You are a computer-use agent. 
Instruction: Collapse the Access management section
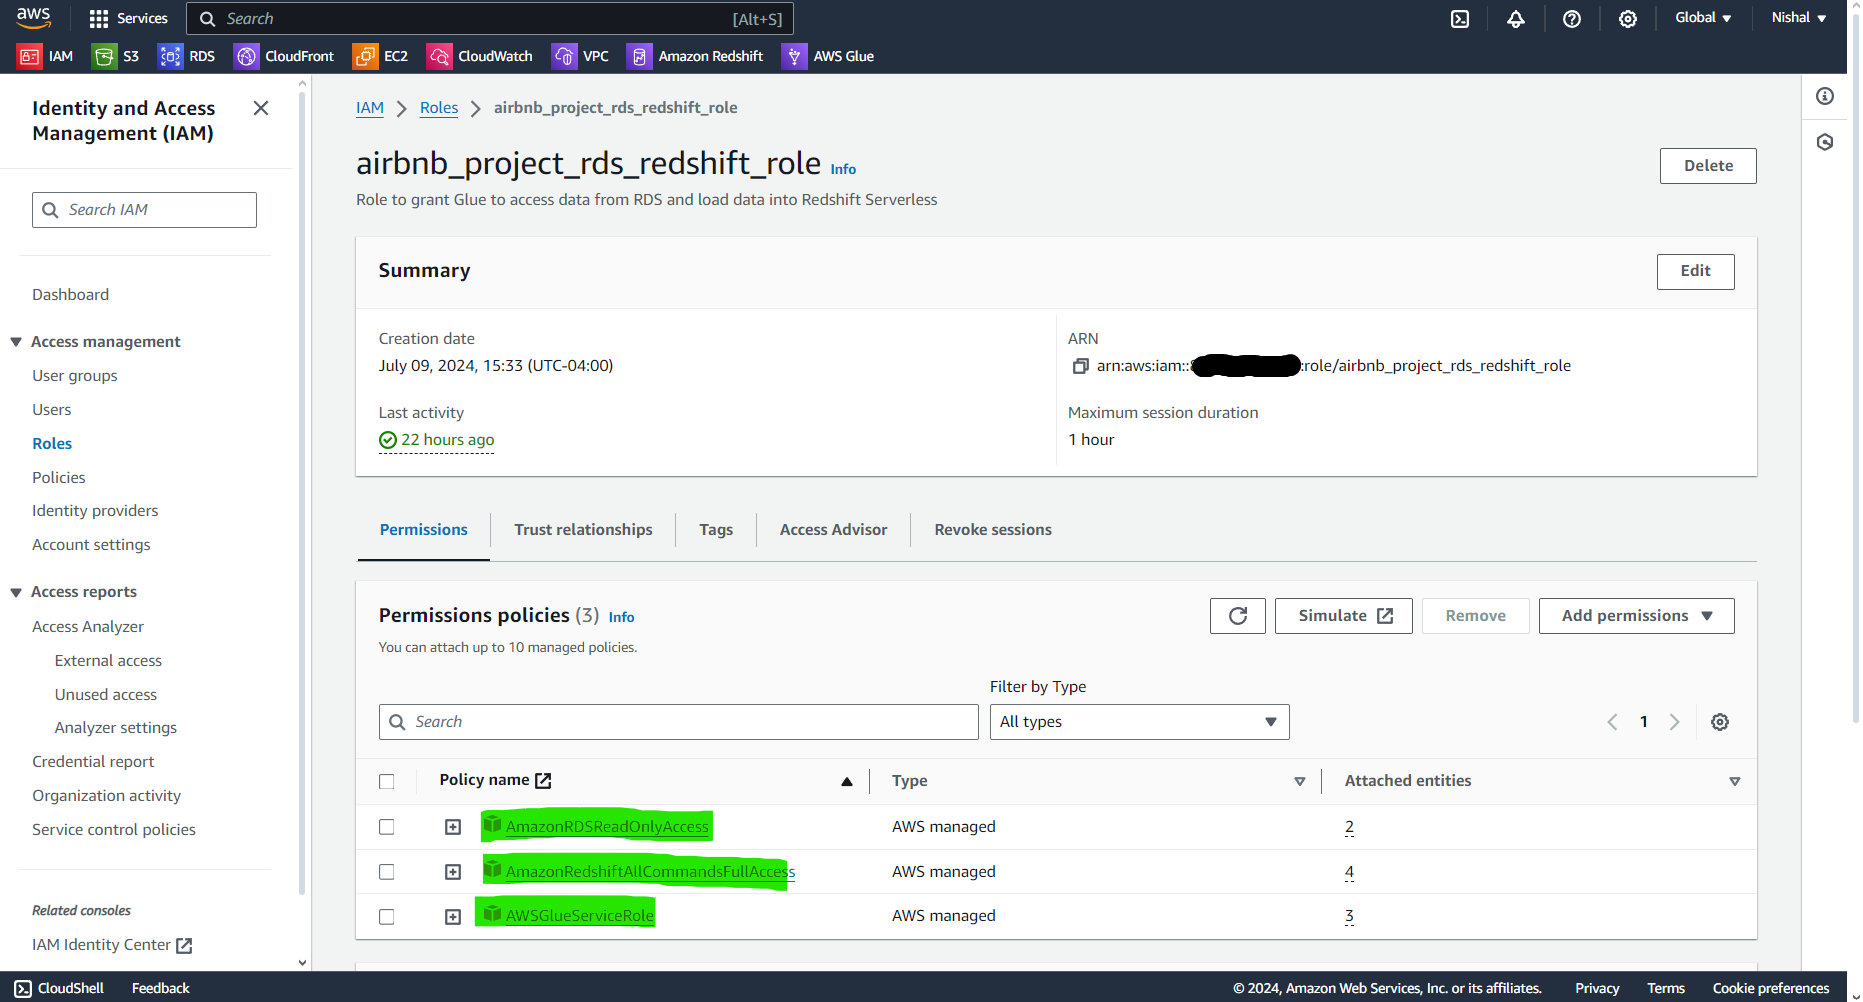[x=16, y=342]
